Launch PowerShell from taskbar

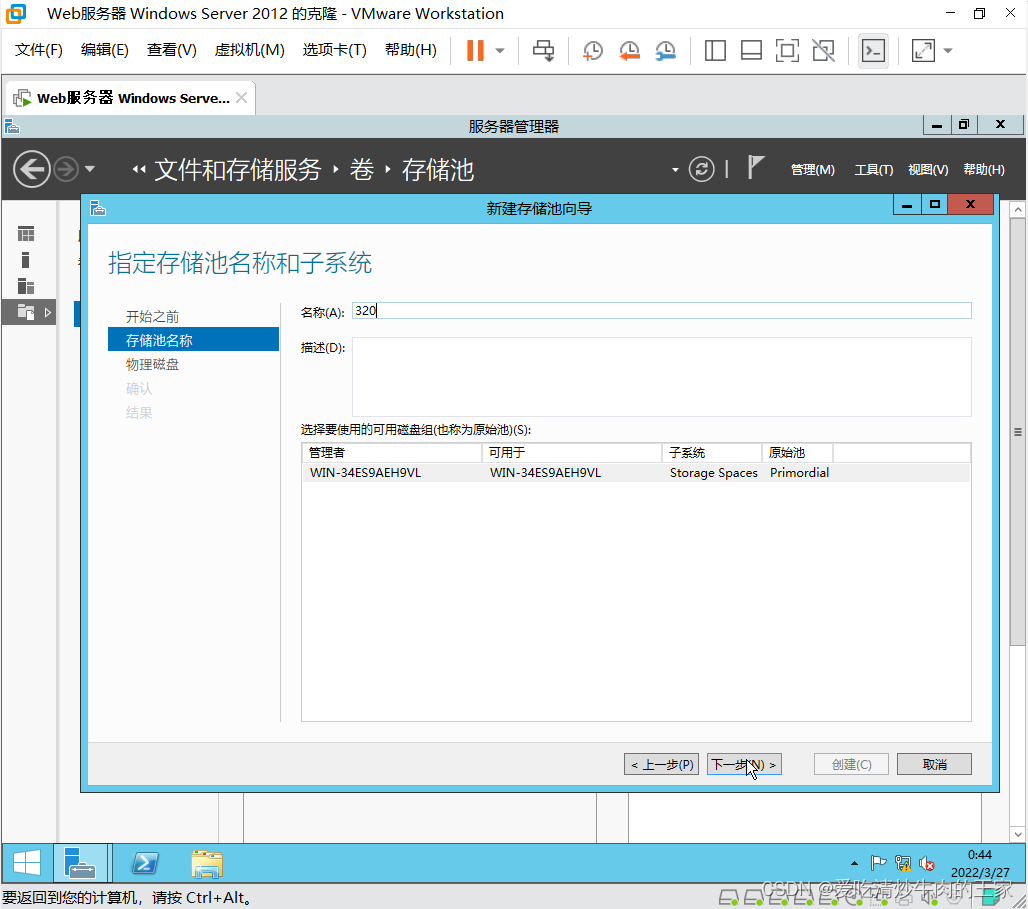point(145,863)
